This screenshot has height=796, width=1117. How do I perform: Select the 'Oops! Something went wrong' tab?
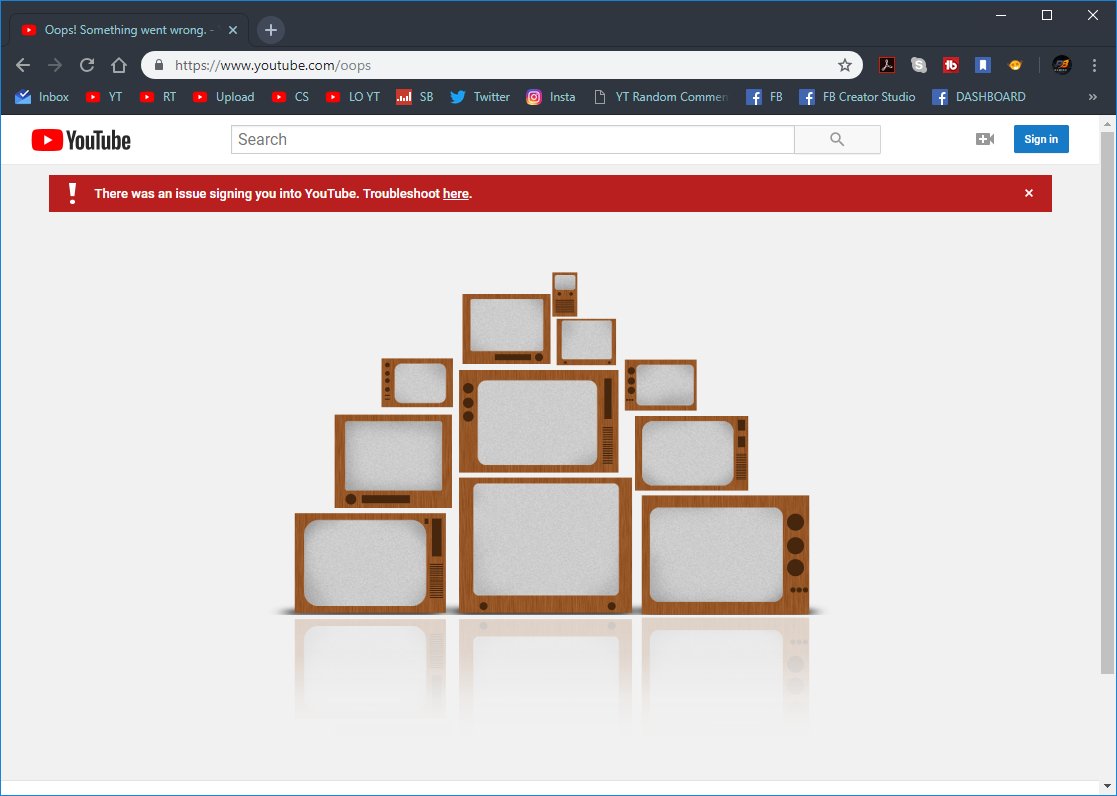point(129,30)
